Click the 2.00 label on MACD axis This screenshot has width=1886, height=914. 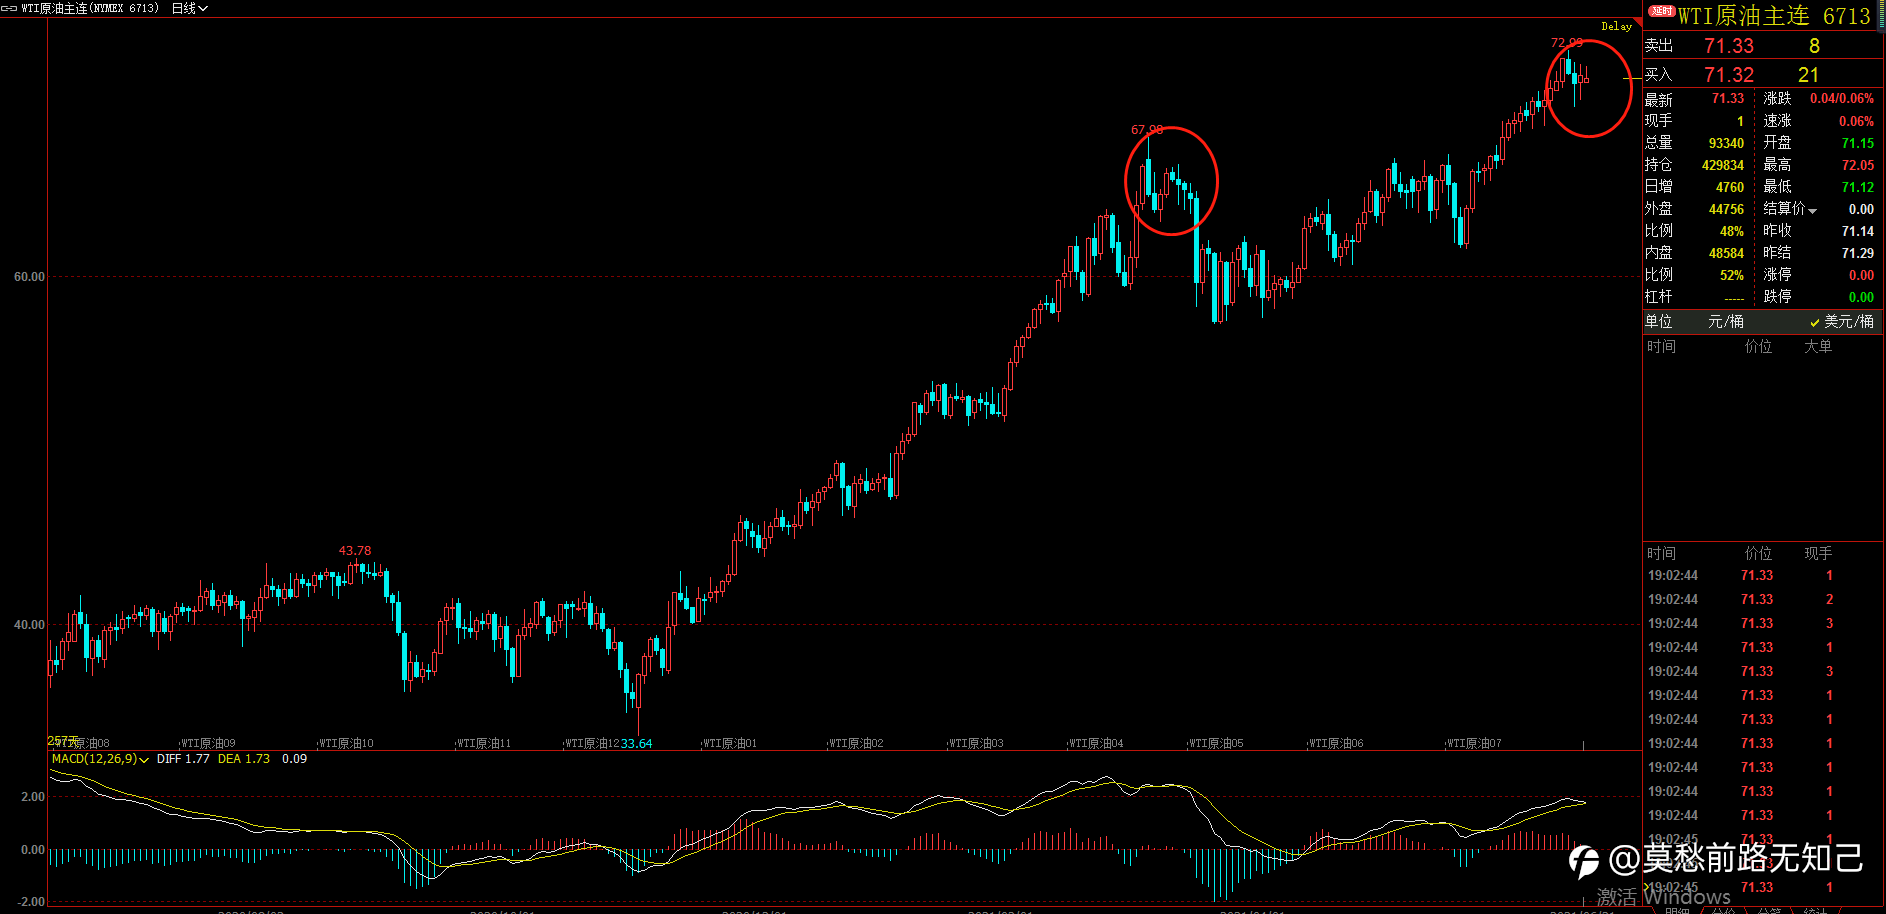(x=33, y=797)
